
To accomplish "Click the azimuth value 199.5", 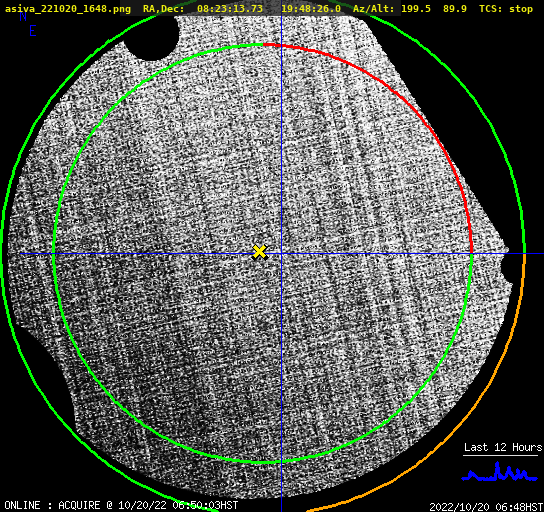I will coord(416,9).
